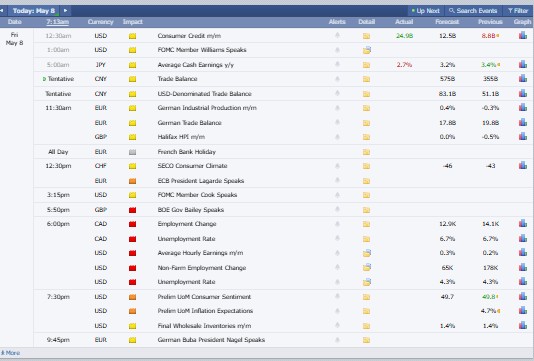
Task: Open the Filter options
Action: point(518,11)
